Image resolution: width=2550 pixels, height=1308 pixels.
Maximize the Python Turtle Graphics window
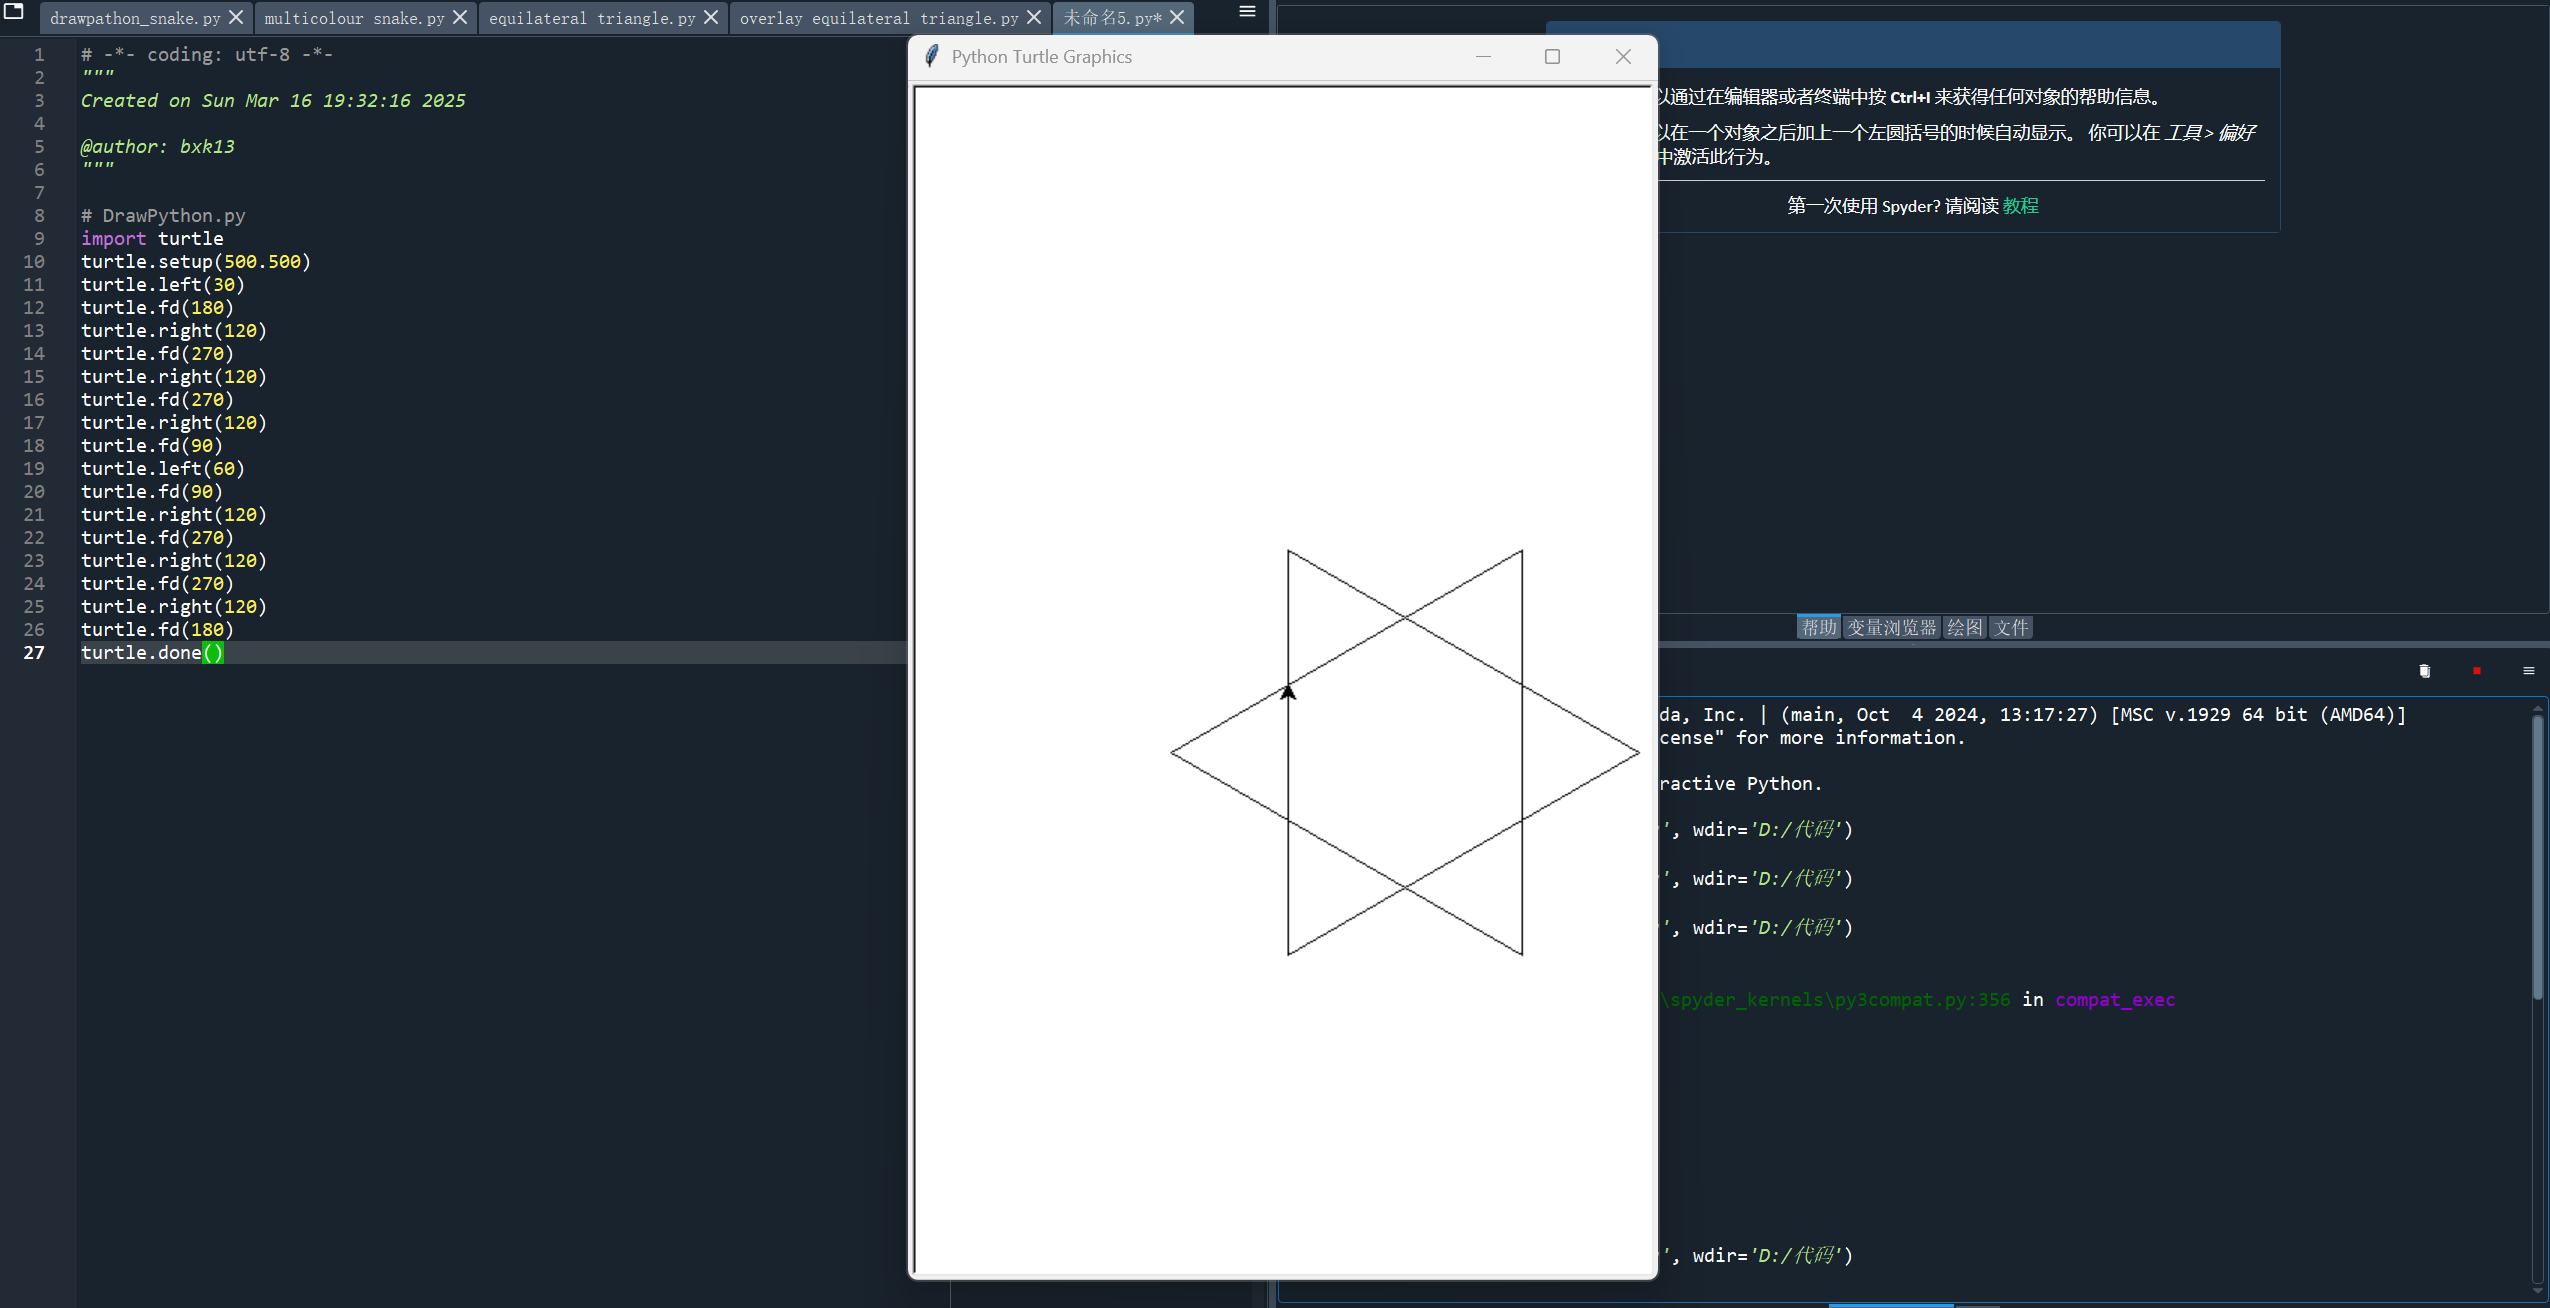coord(1552,57)
